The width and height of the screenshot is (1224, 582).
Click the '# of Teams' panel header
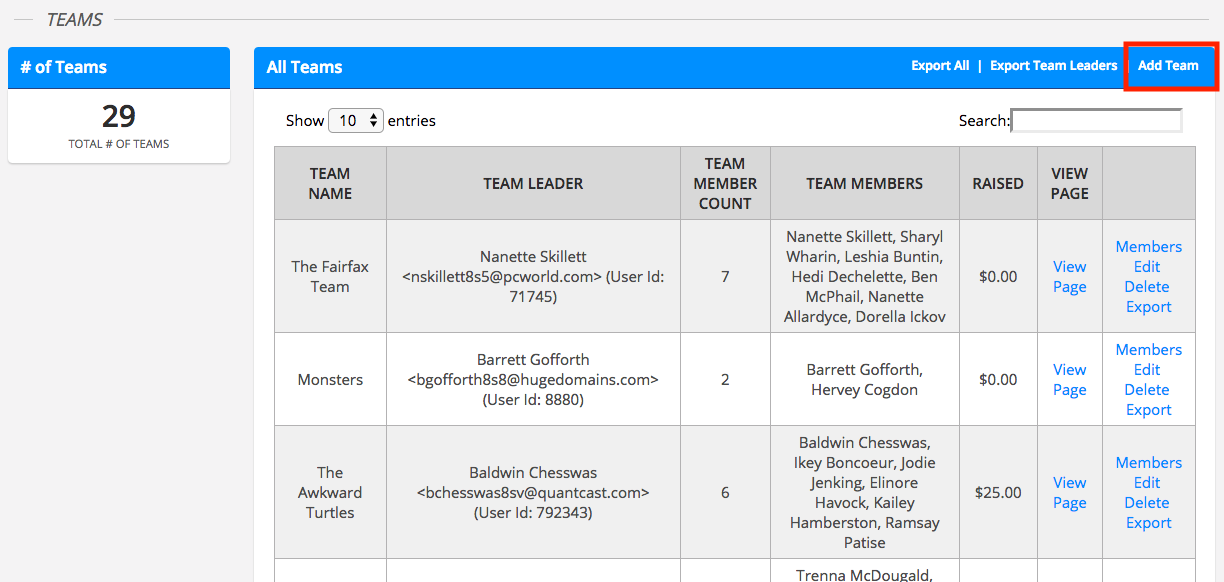click(x=119, y=68)
